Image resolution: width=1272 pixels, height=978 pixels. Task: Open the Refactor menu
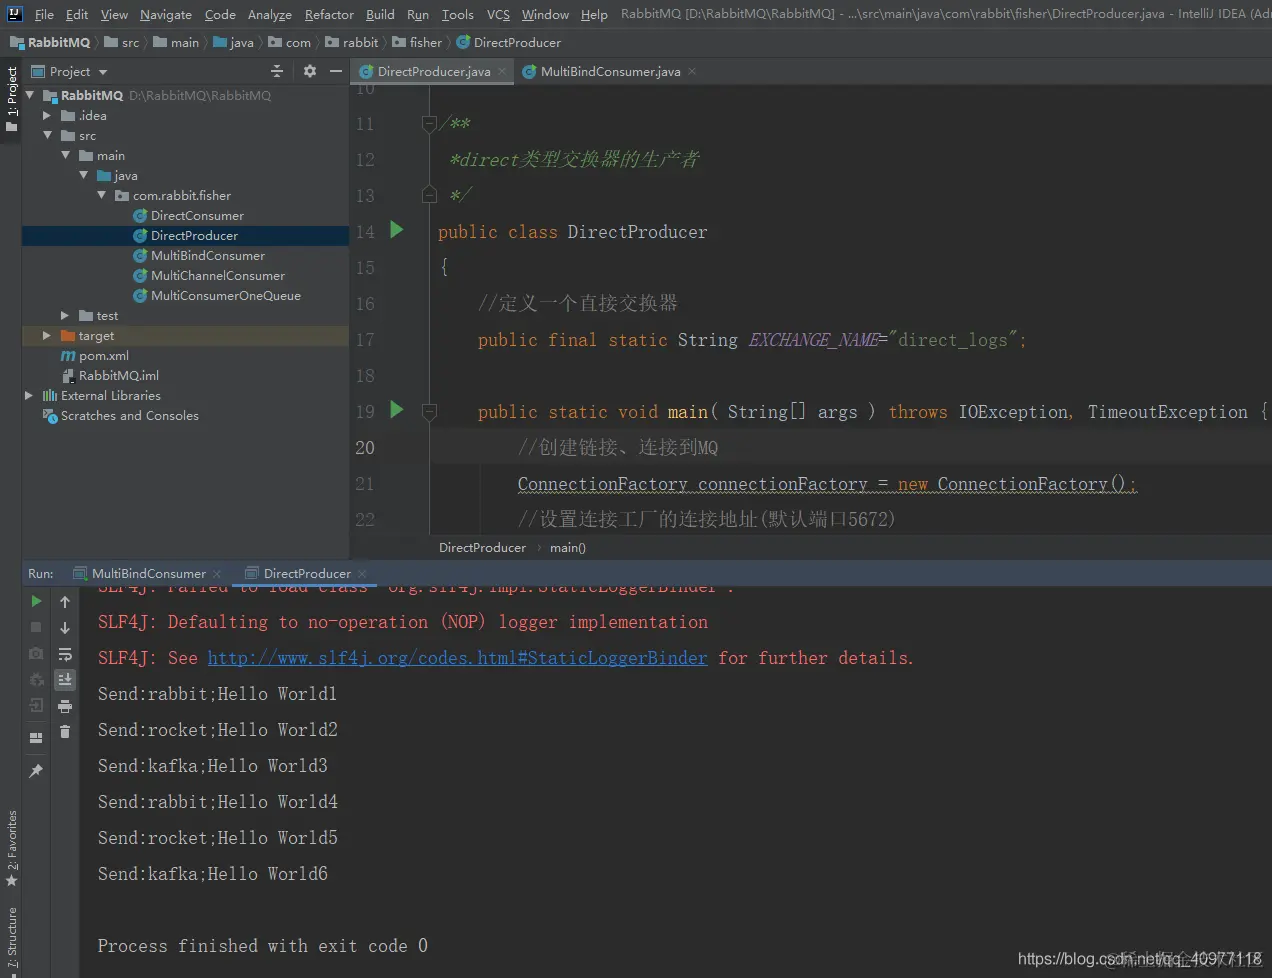point(329,14)
